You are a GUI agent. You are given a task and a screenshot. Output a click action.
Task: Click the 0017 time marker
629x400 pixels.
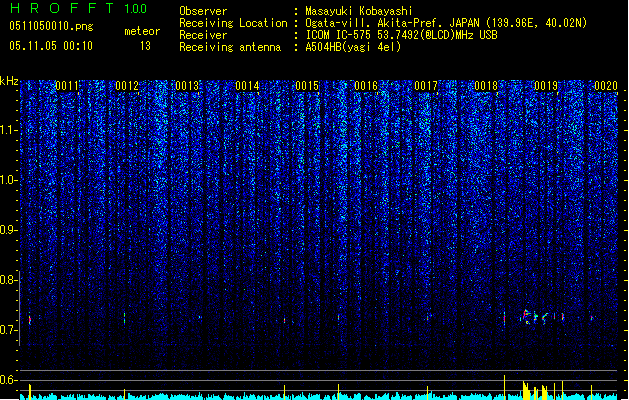coord(426,86)
